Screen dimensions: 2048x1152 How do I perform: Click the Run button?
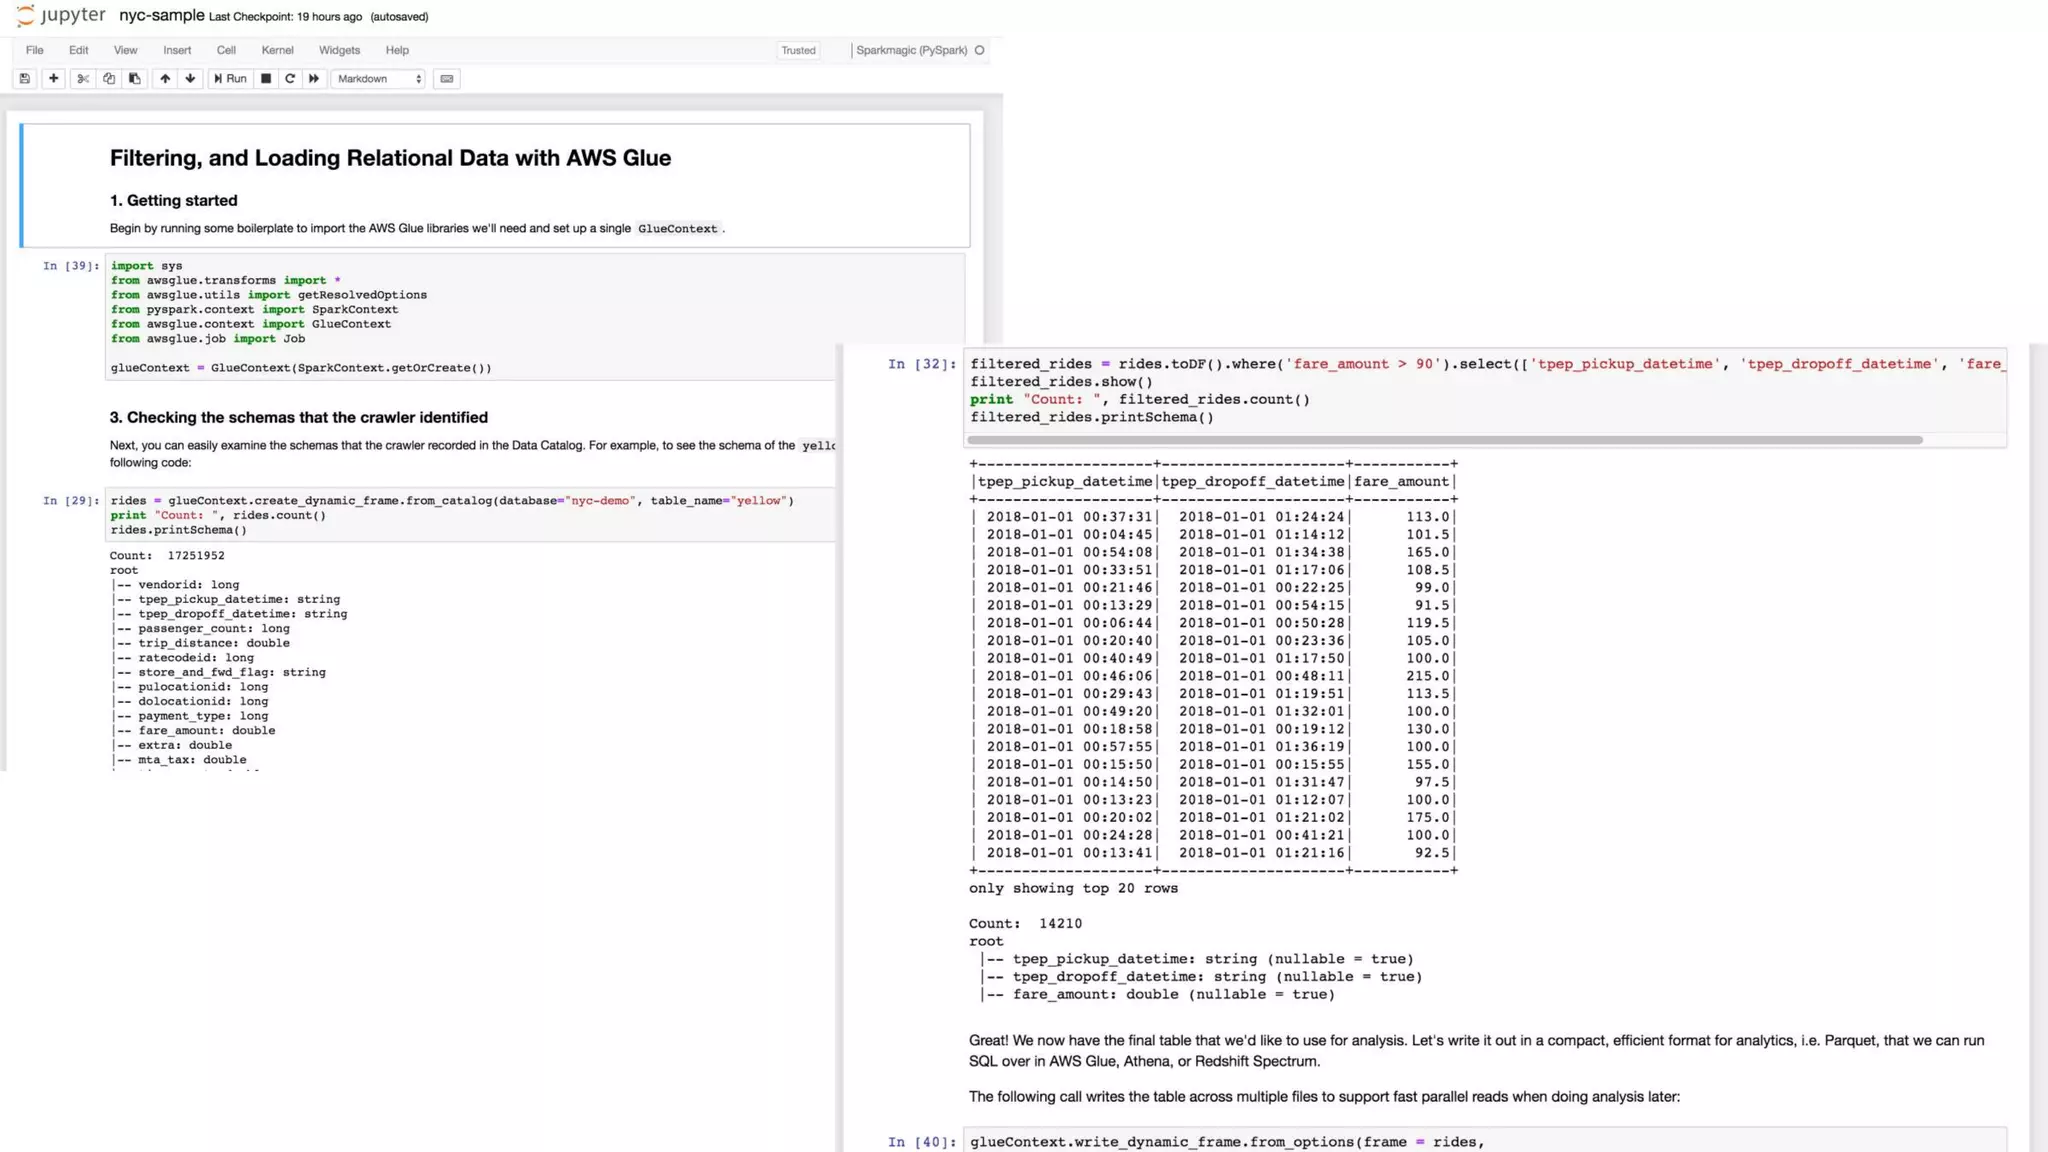tap(230, 78)
